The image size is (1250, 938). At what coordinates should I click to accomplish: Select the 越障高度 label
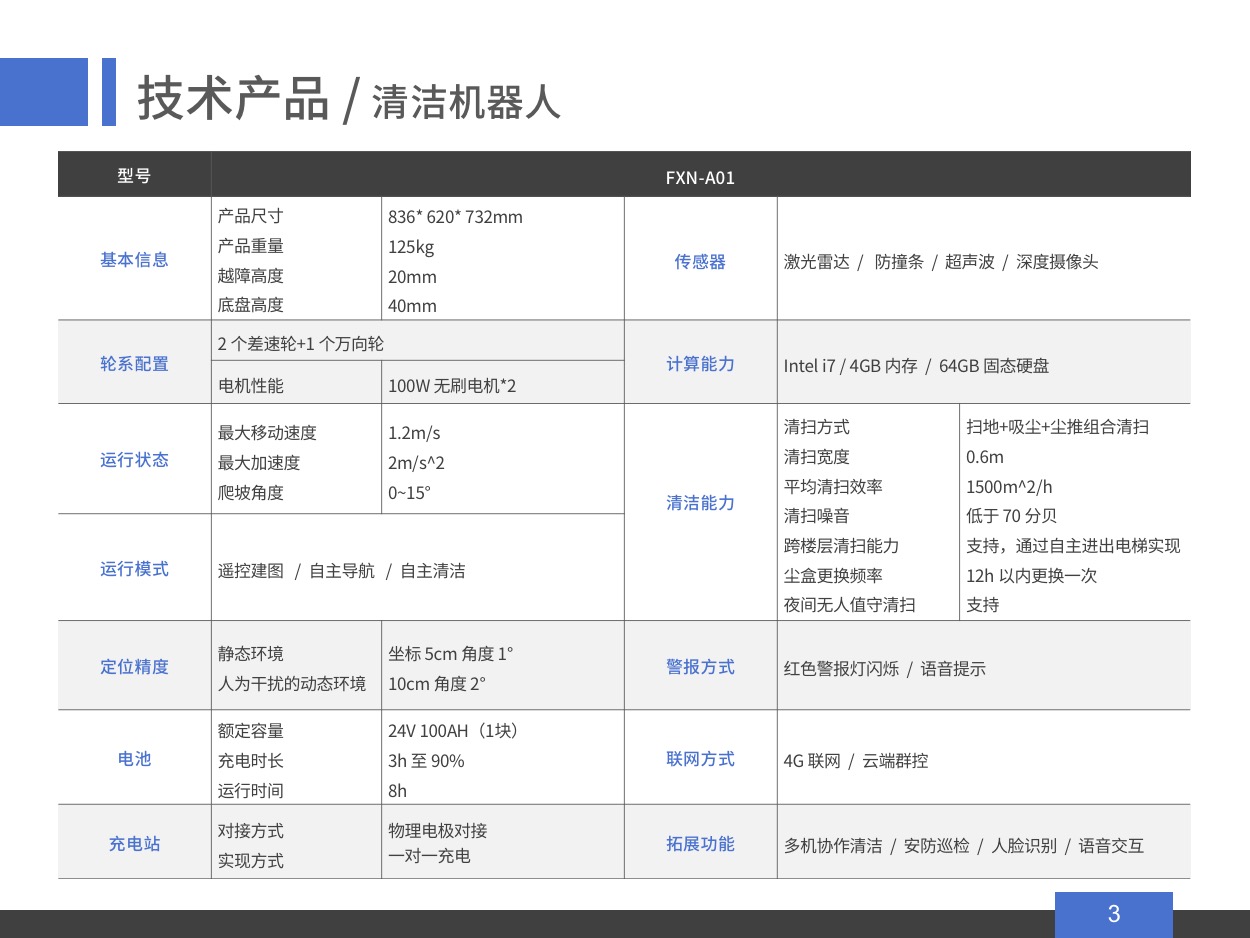pos(251,276)
